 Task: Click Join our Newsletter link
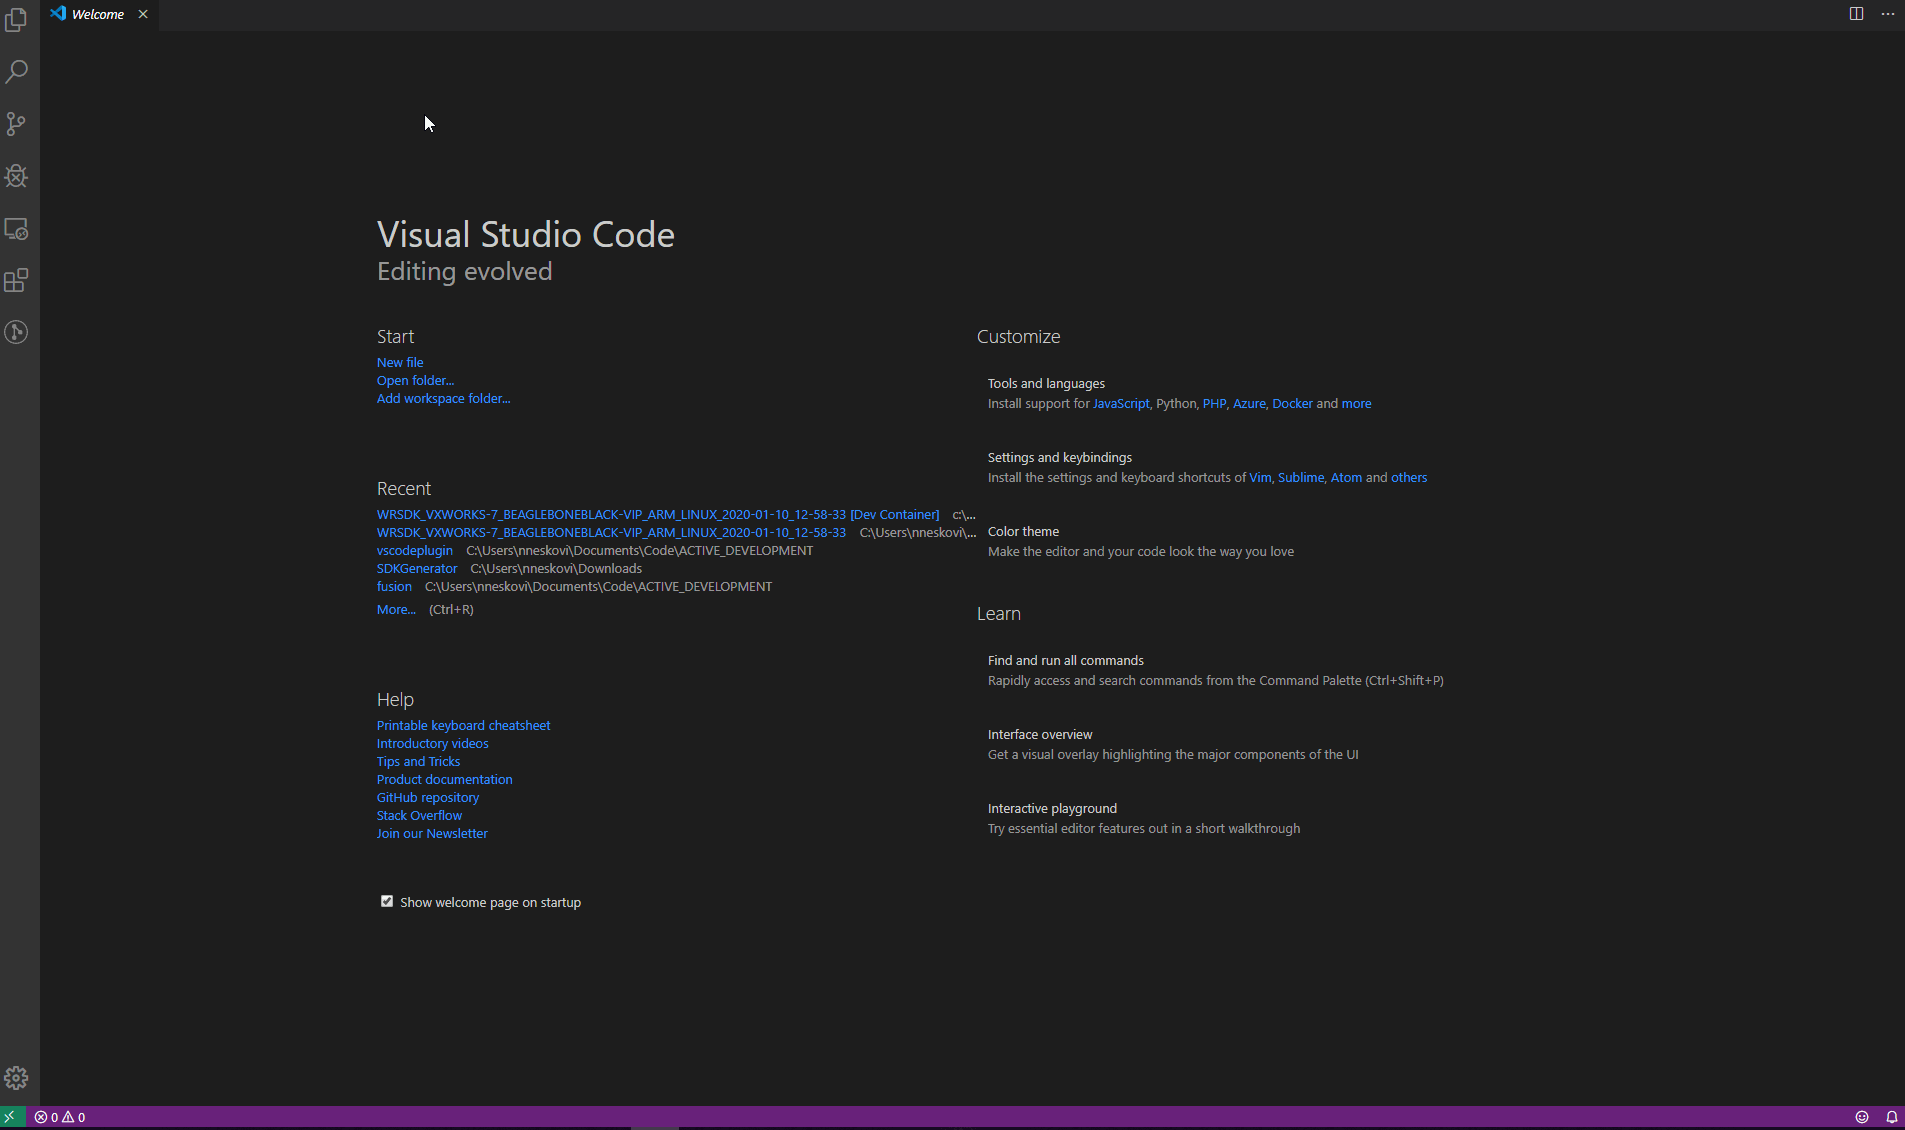click(432, 833)
